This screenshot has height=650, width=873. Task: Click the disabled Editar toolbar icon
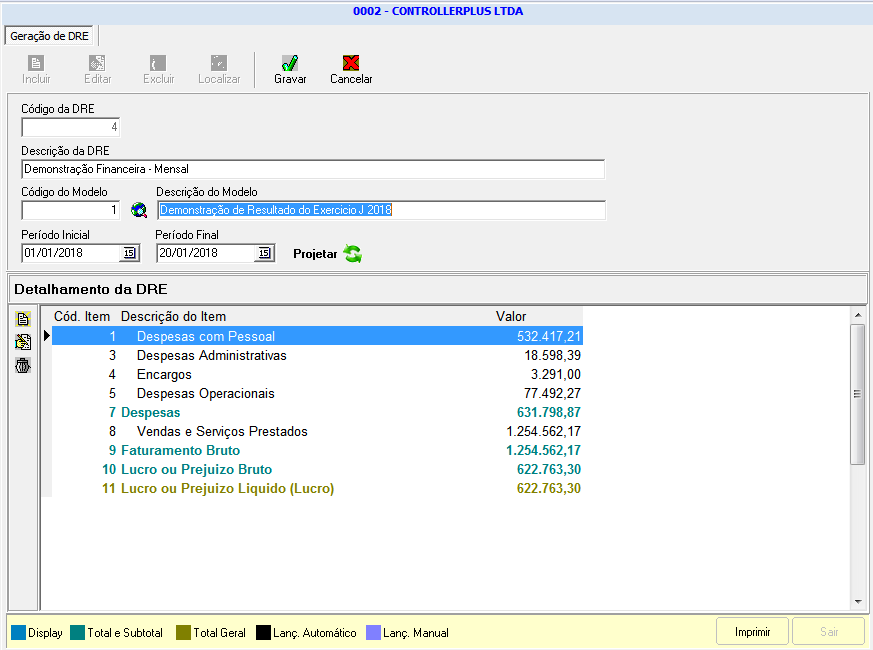click(97, 63)
